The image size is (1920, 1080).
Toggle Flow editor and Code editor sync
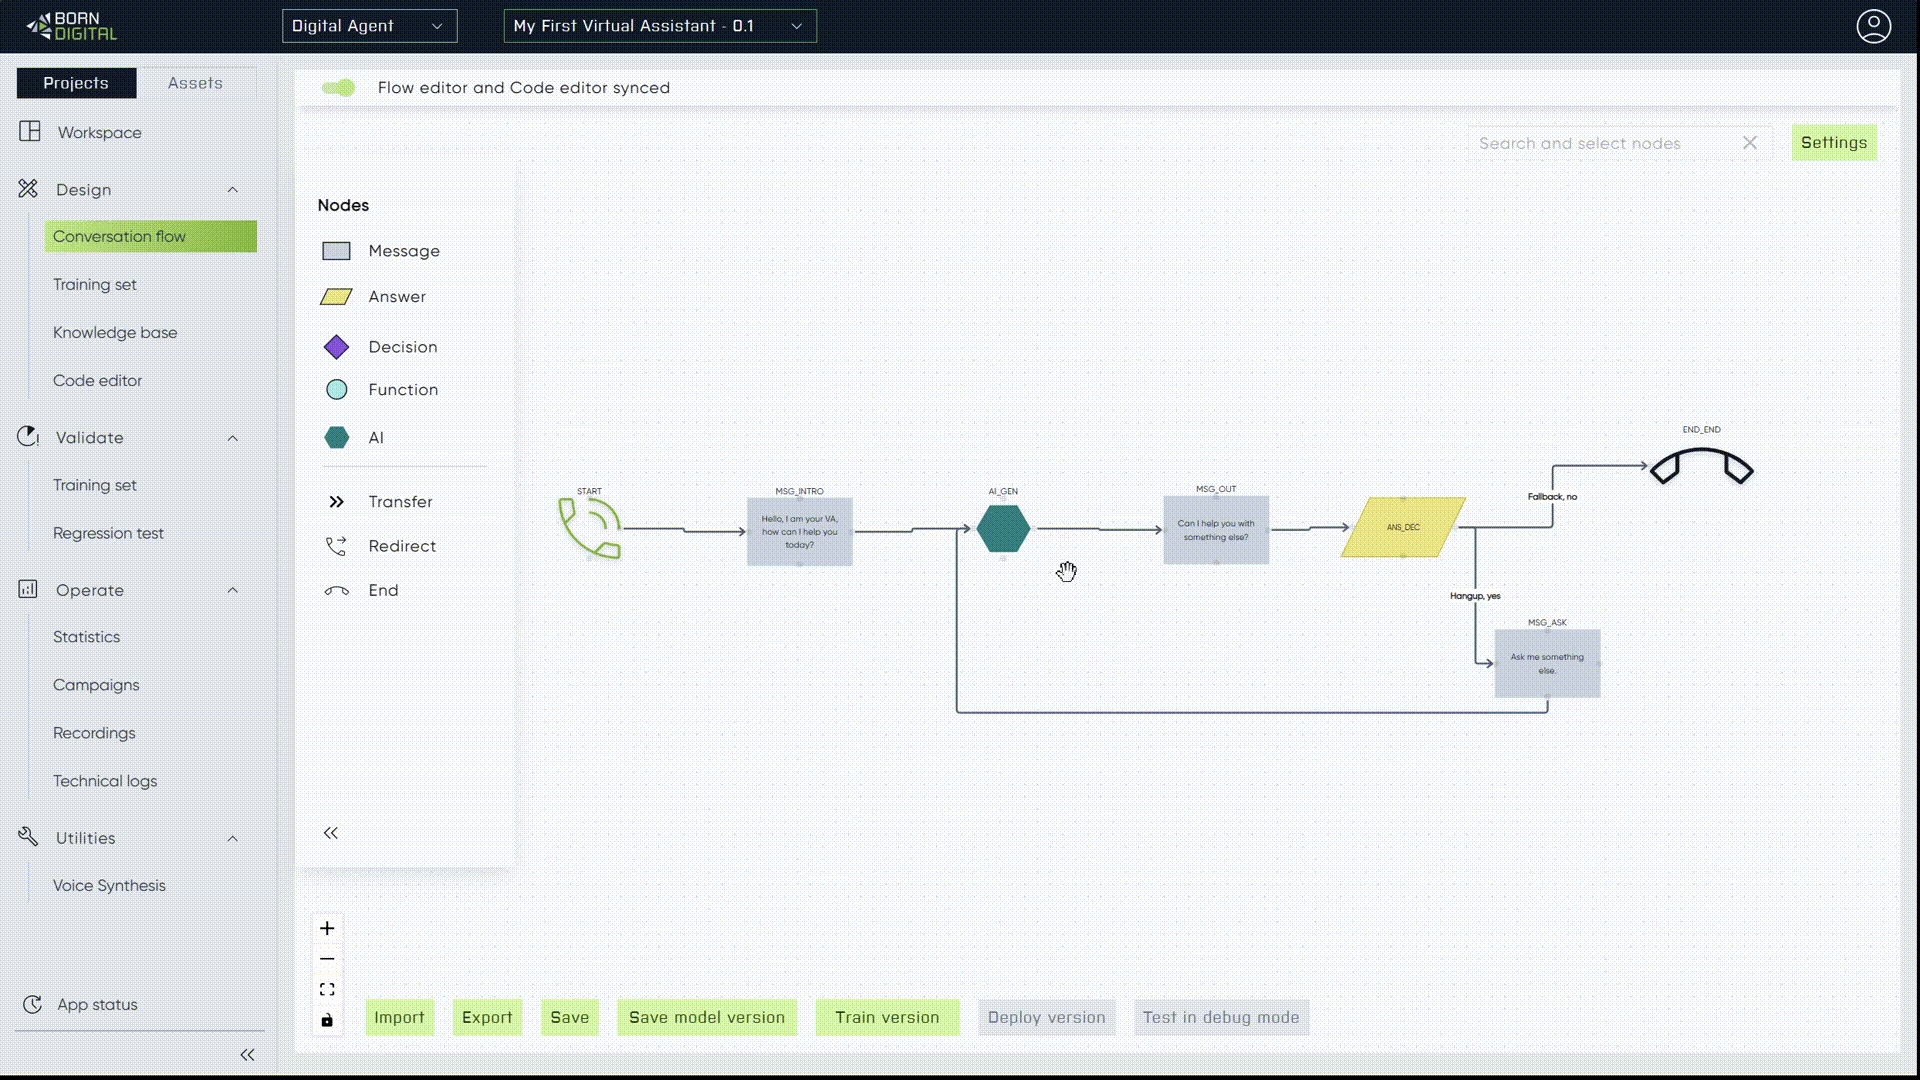pos(339,88)
